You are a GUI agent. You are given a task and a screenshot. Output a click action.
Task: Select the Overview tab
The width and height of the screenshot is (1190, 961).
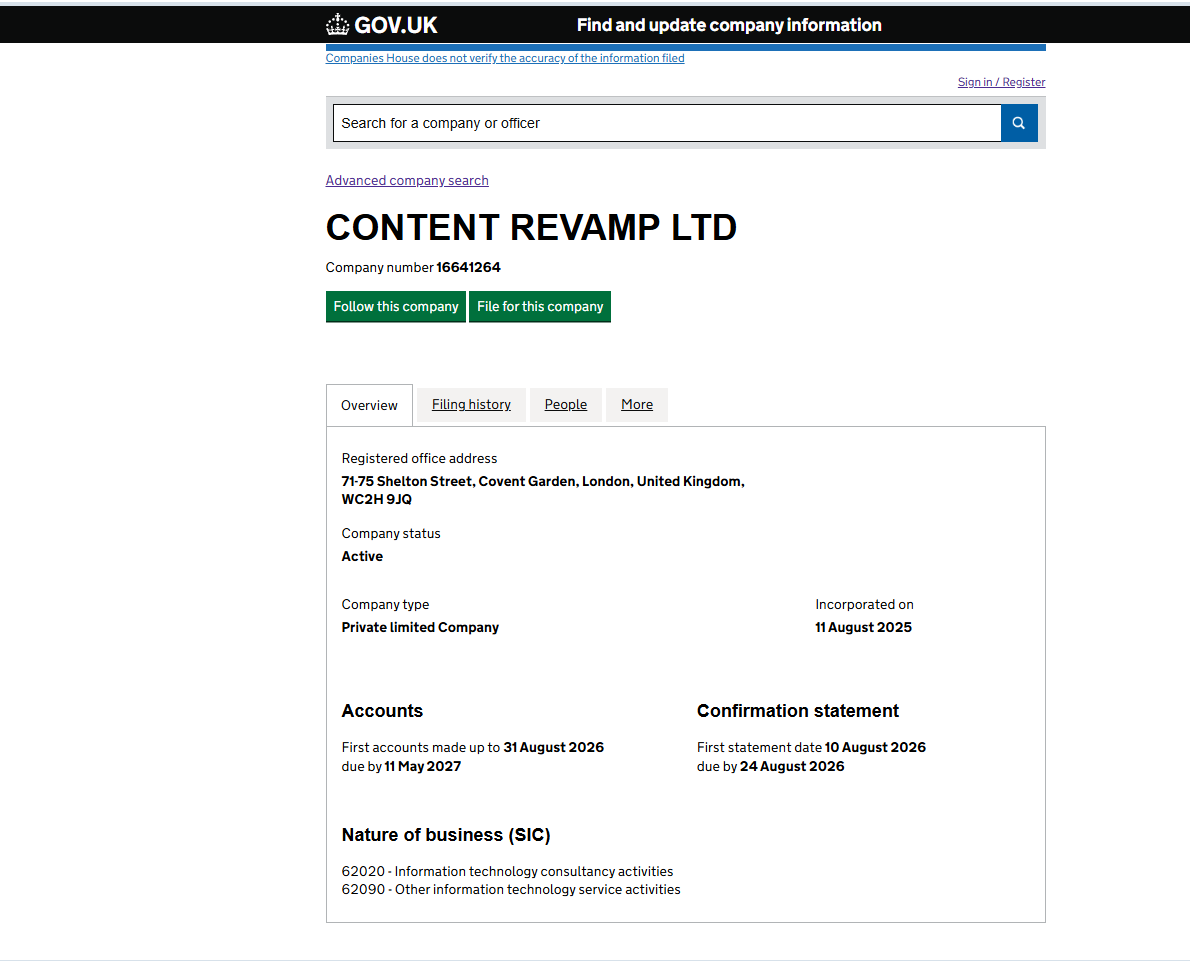(369, 405)
